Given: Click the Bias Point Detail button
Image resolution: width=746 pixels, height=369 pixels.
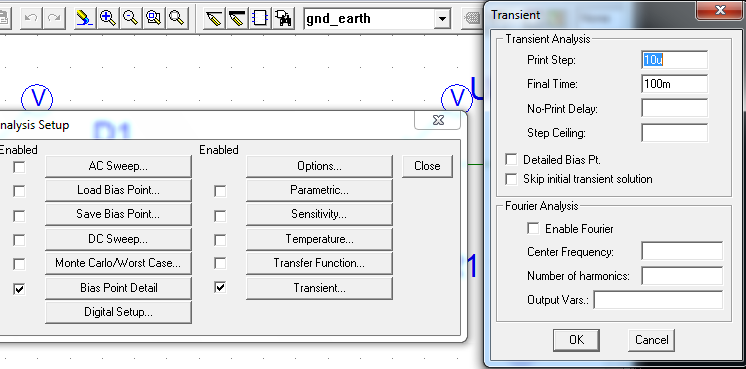Looking at the screenshot, I should [118, 288].
